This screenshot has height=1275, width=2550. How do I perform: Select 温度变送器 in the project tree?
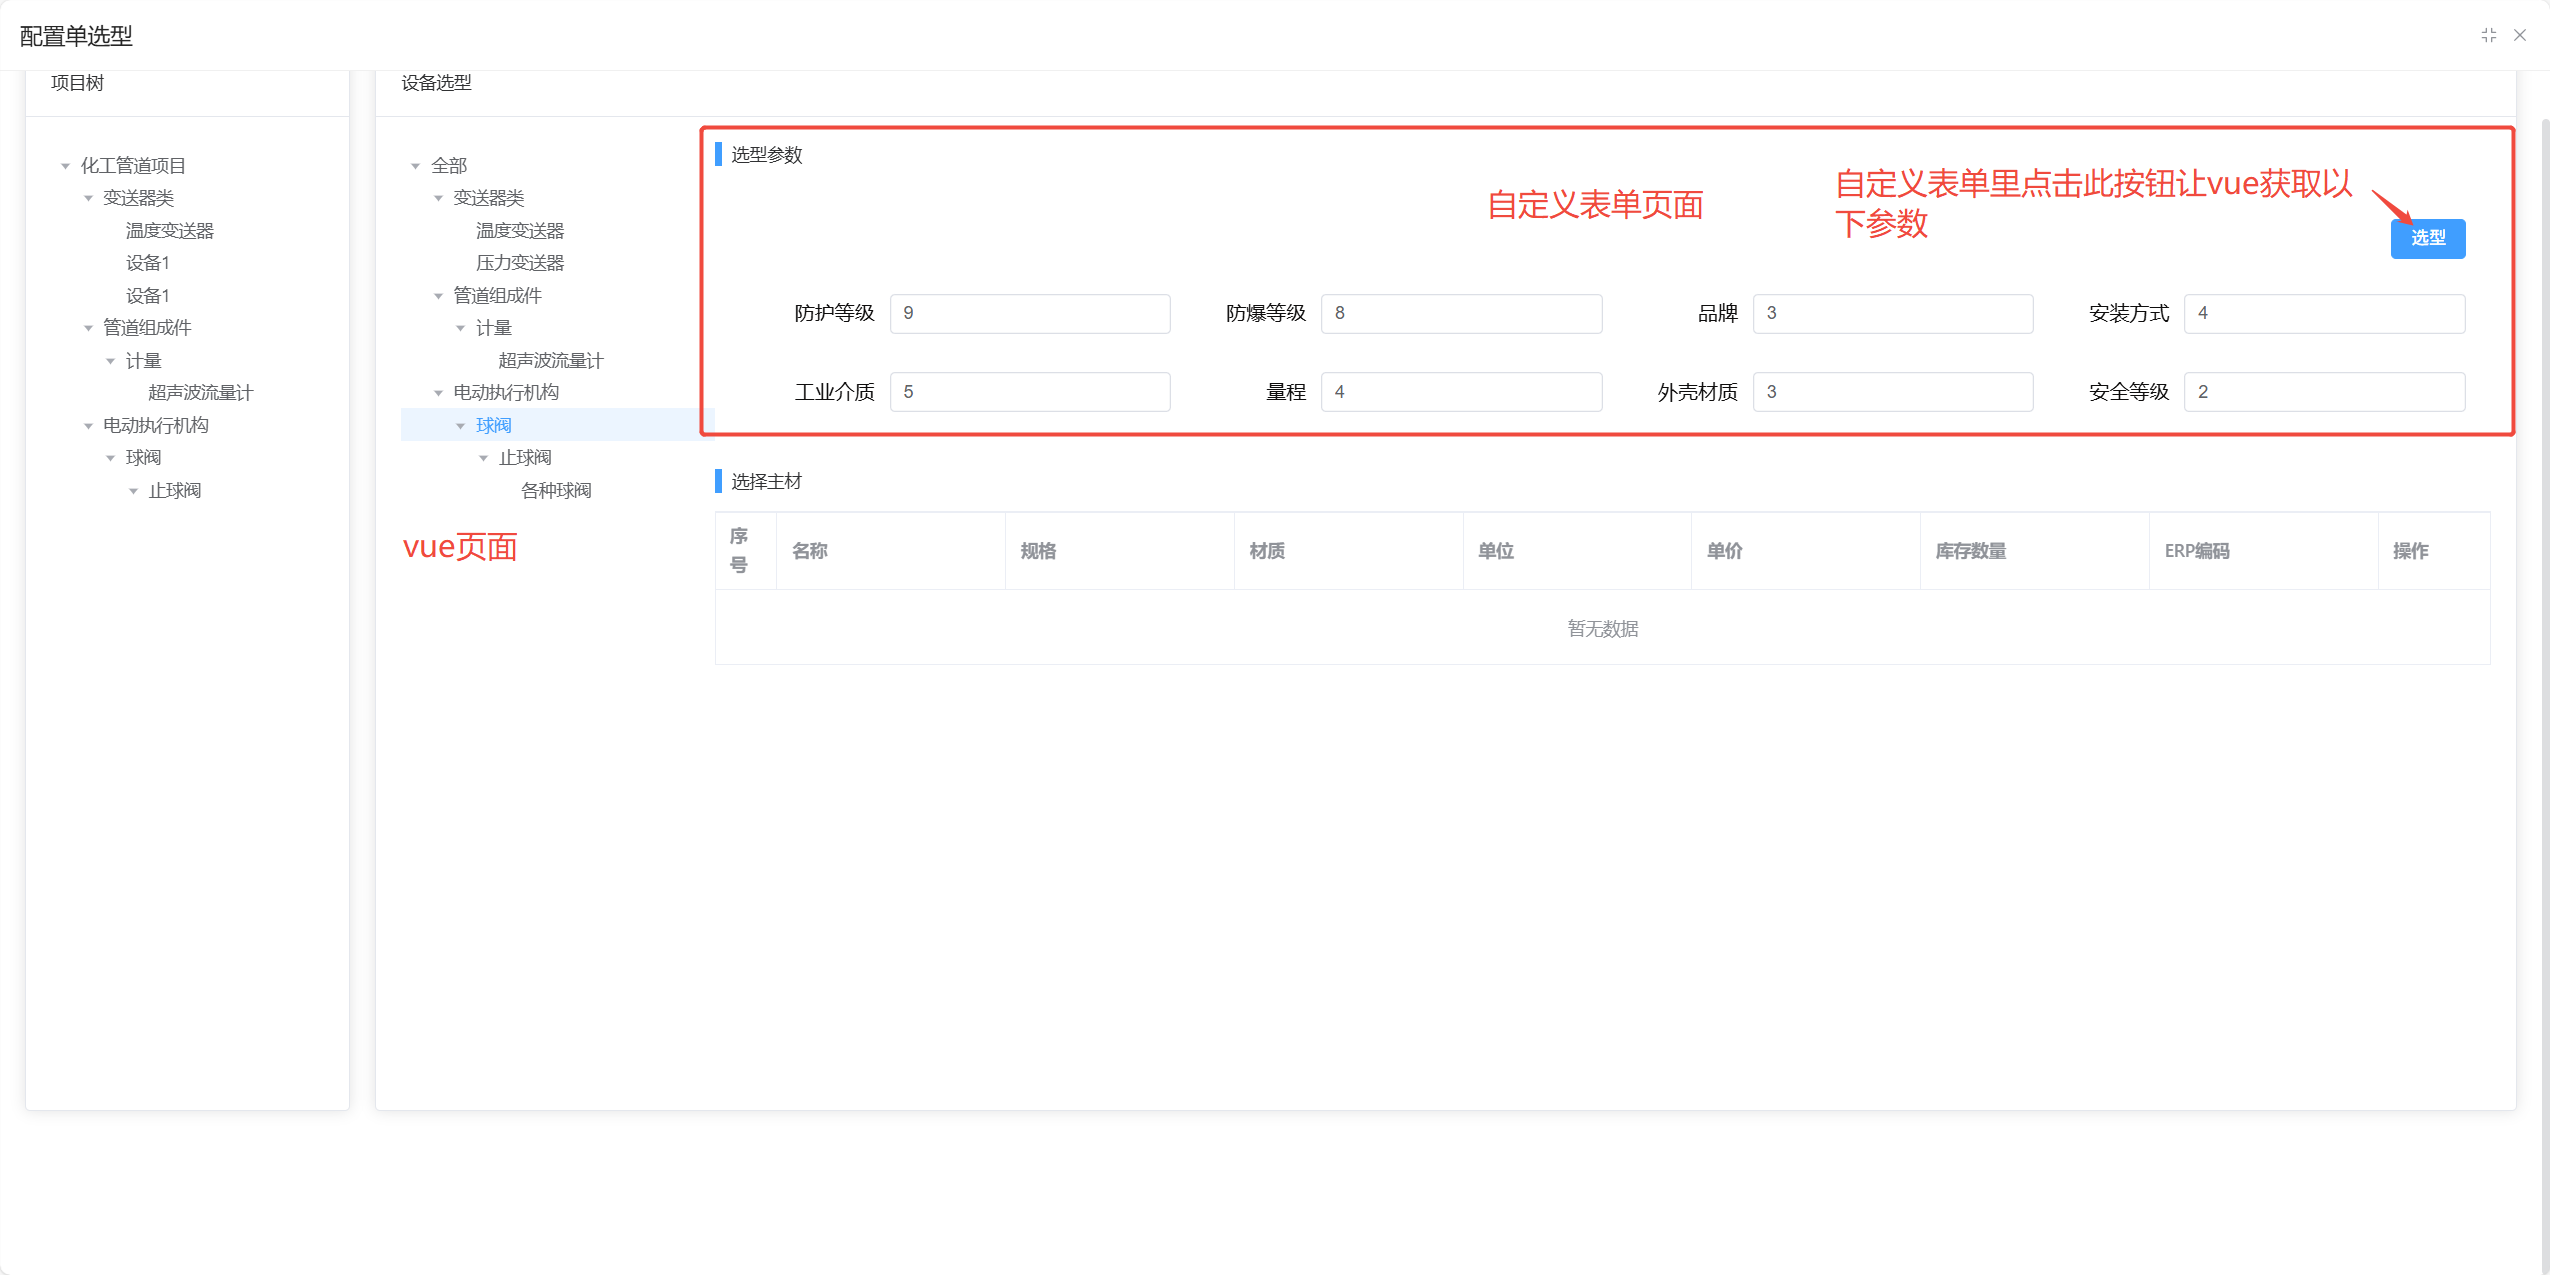pos(169,231)
